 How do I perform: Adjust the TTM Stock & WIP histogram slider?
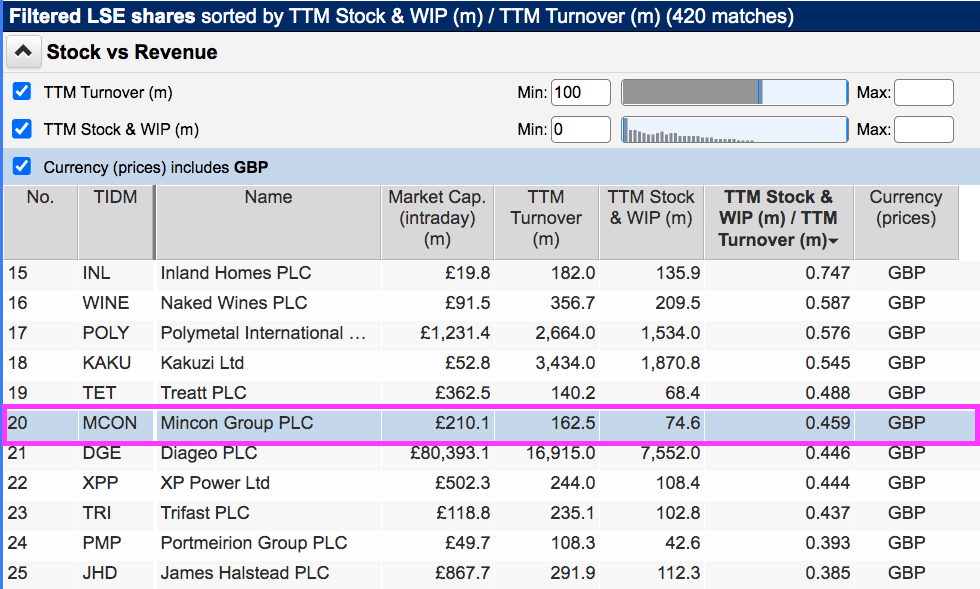[x=734, y=129]
